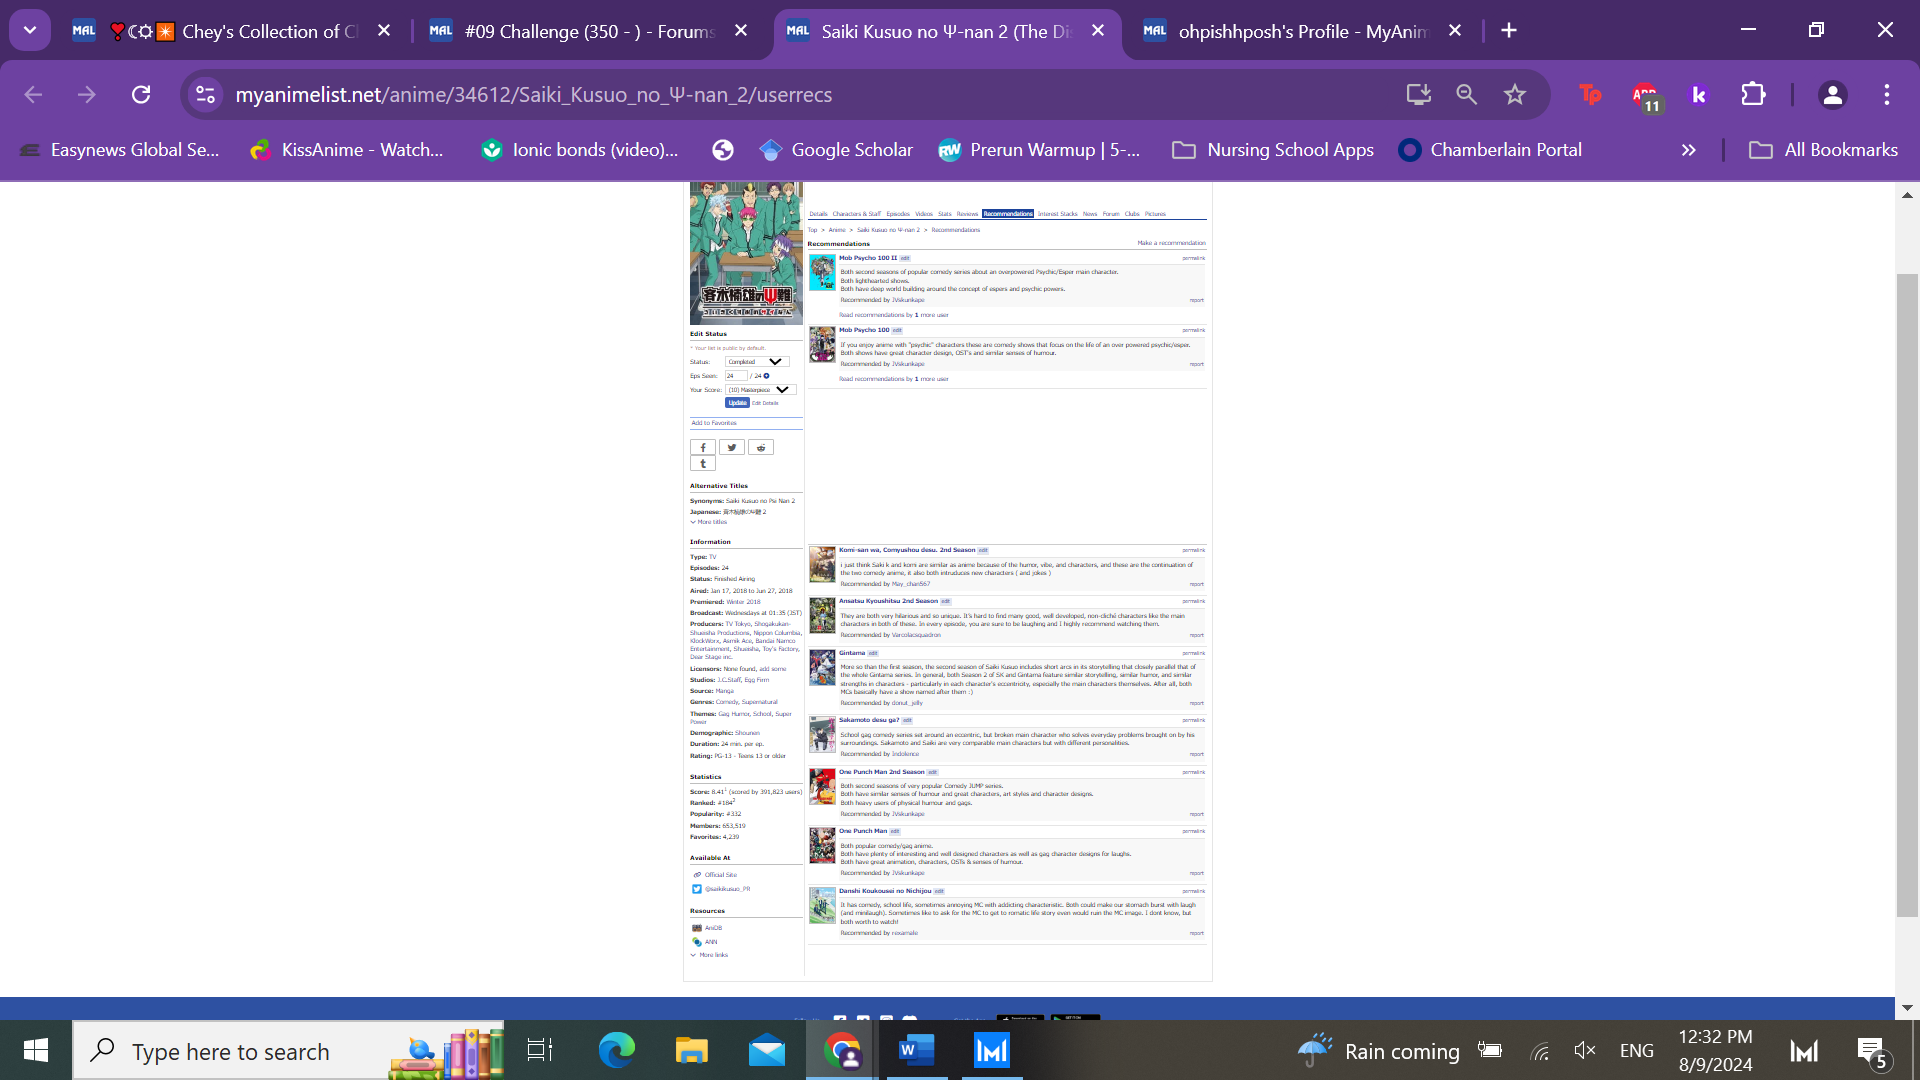Viewport: 1920px width, 1080px height.
Task: Share page via Tumblr icon
Action: tap(703, 464)
